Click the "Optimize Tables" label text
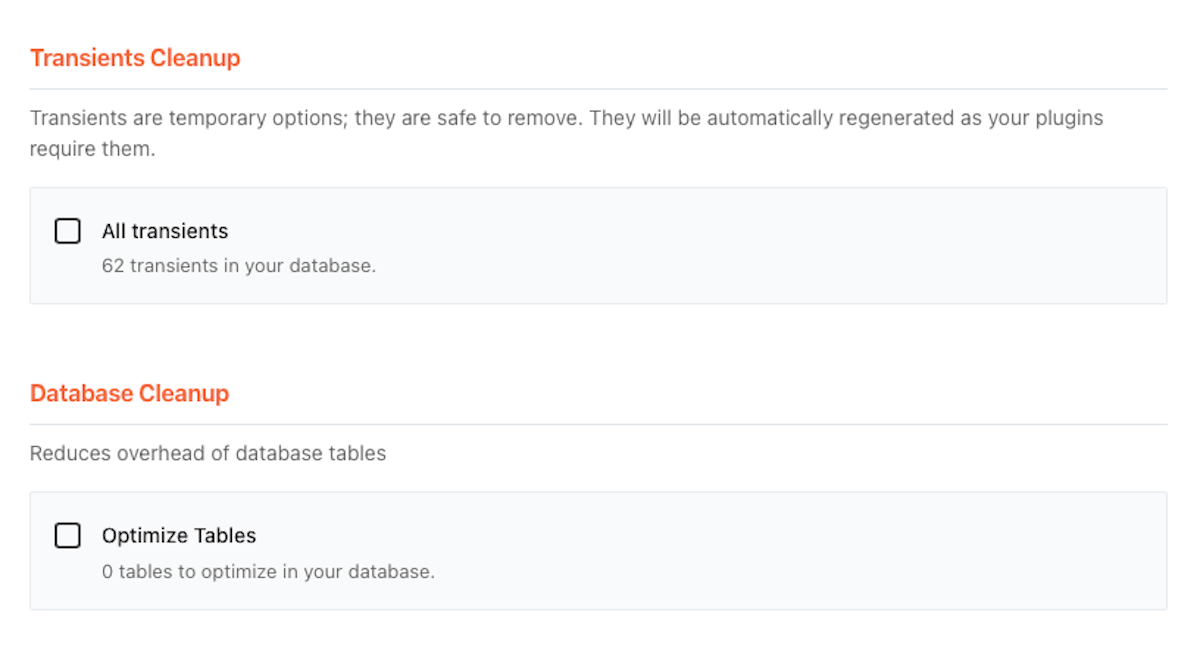 click(x=179, y=536)
